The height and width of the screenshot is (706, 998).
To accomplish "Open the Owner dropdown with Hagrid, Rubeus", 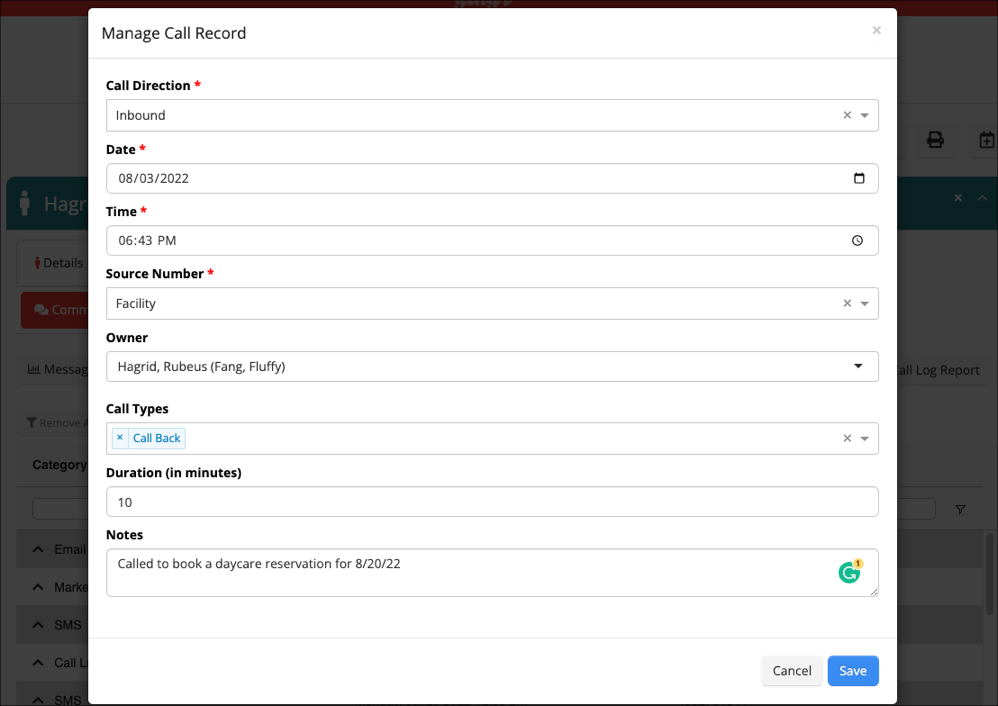I will click(x=492, y=367).
